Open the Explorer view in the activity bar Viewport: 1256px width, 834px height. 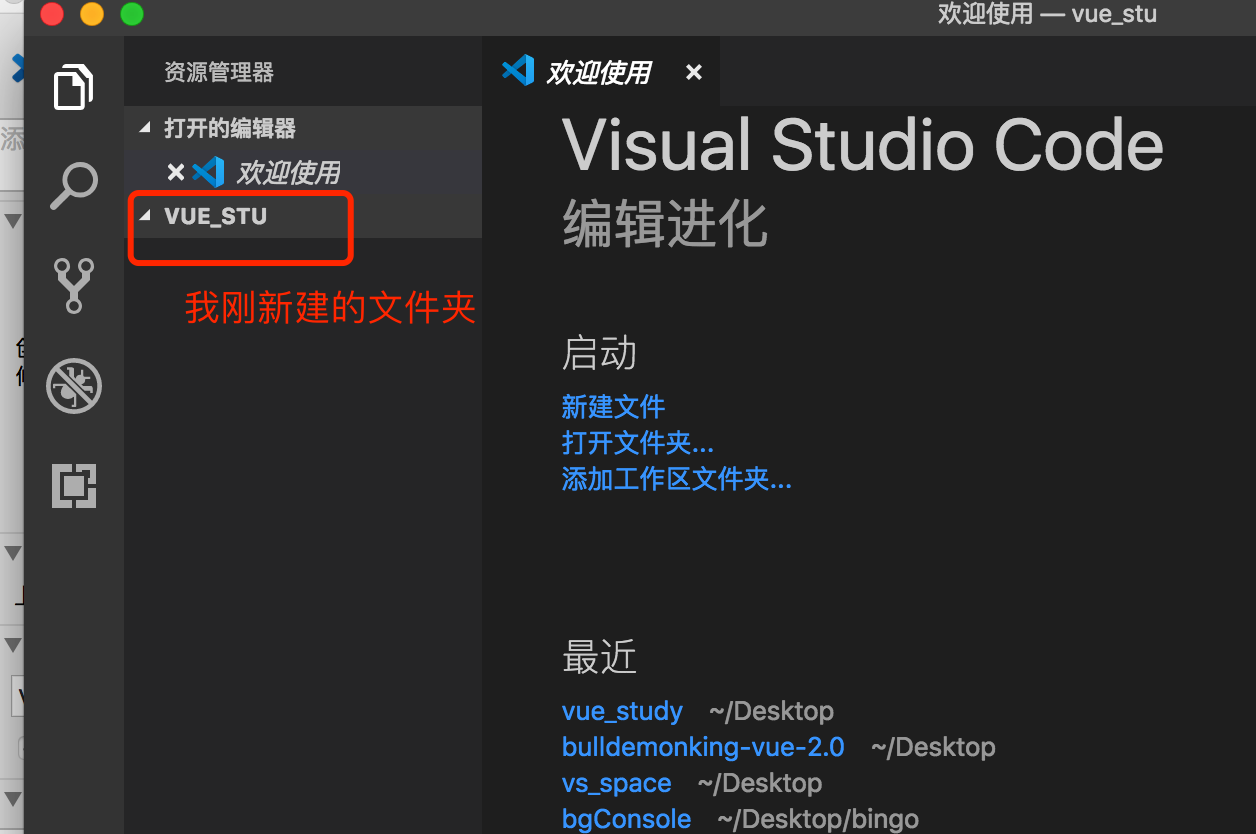(73, 87)
